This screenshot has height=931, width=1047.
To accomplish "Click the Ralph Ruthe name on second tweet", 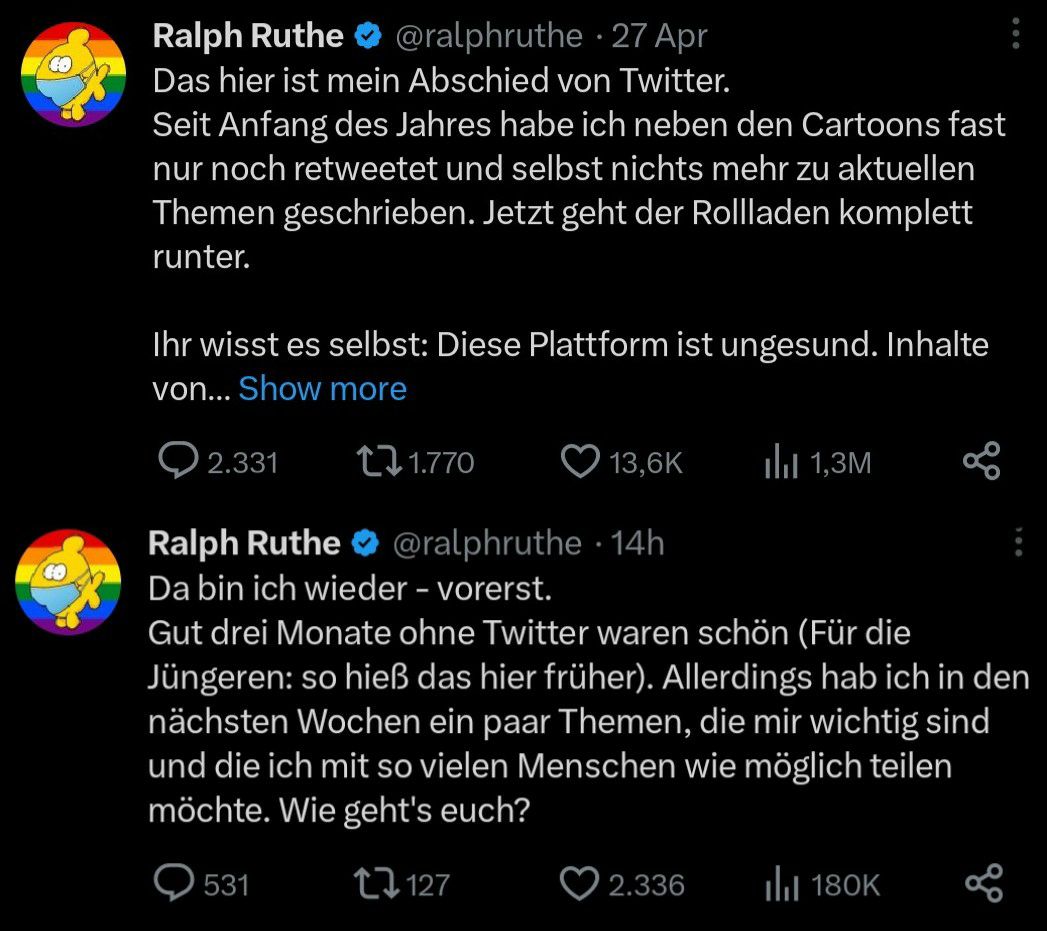I will point(244,542).
